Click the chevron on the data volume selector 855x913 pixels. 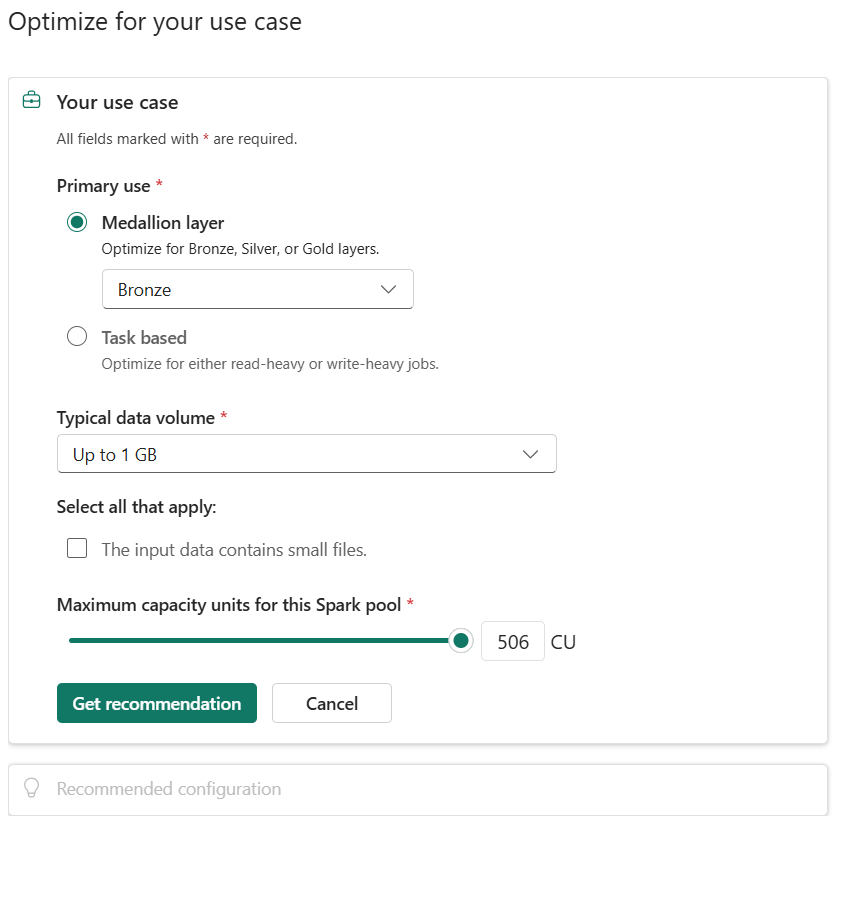tap(531, 454)
